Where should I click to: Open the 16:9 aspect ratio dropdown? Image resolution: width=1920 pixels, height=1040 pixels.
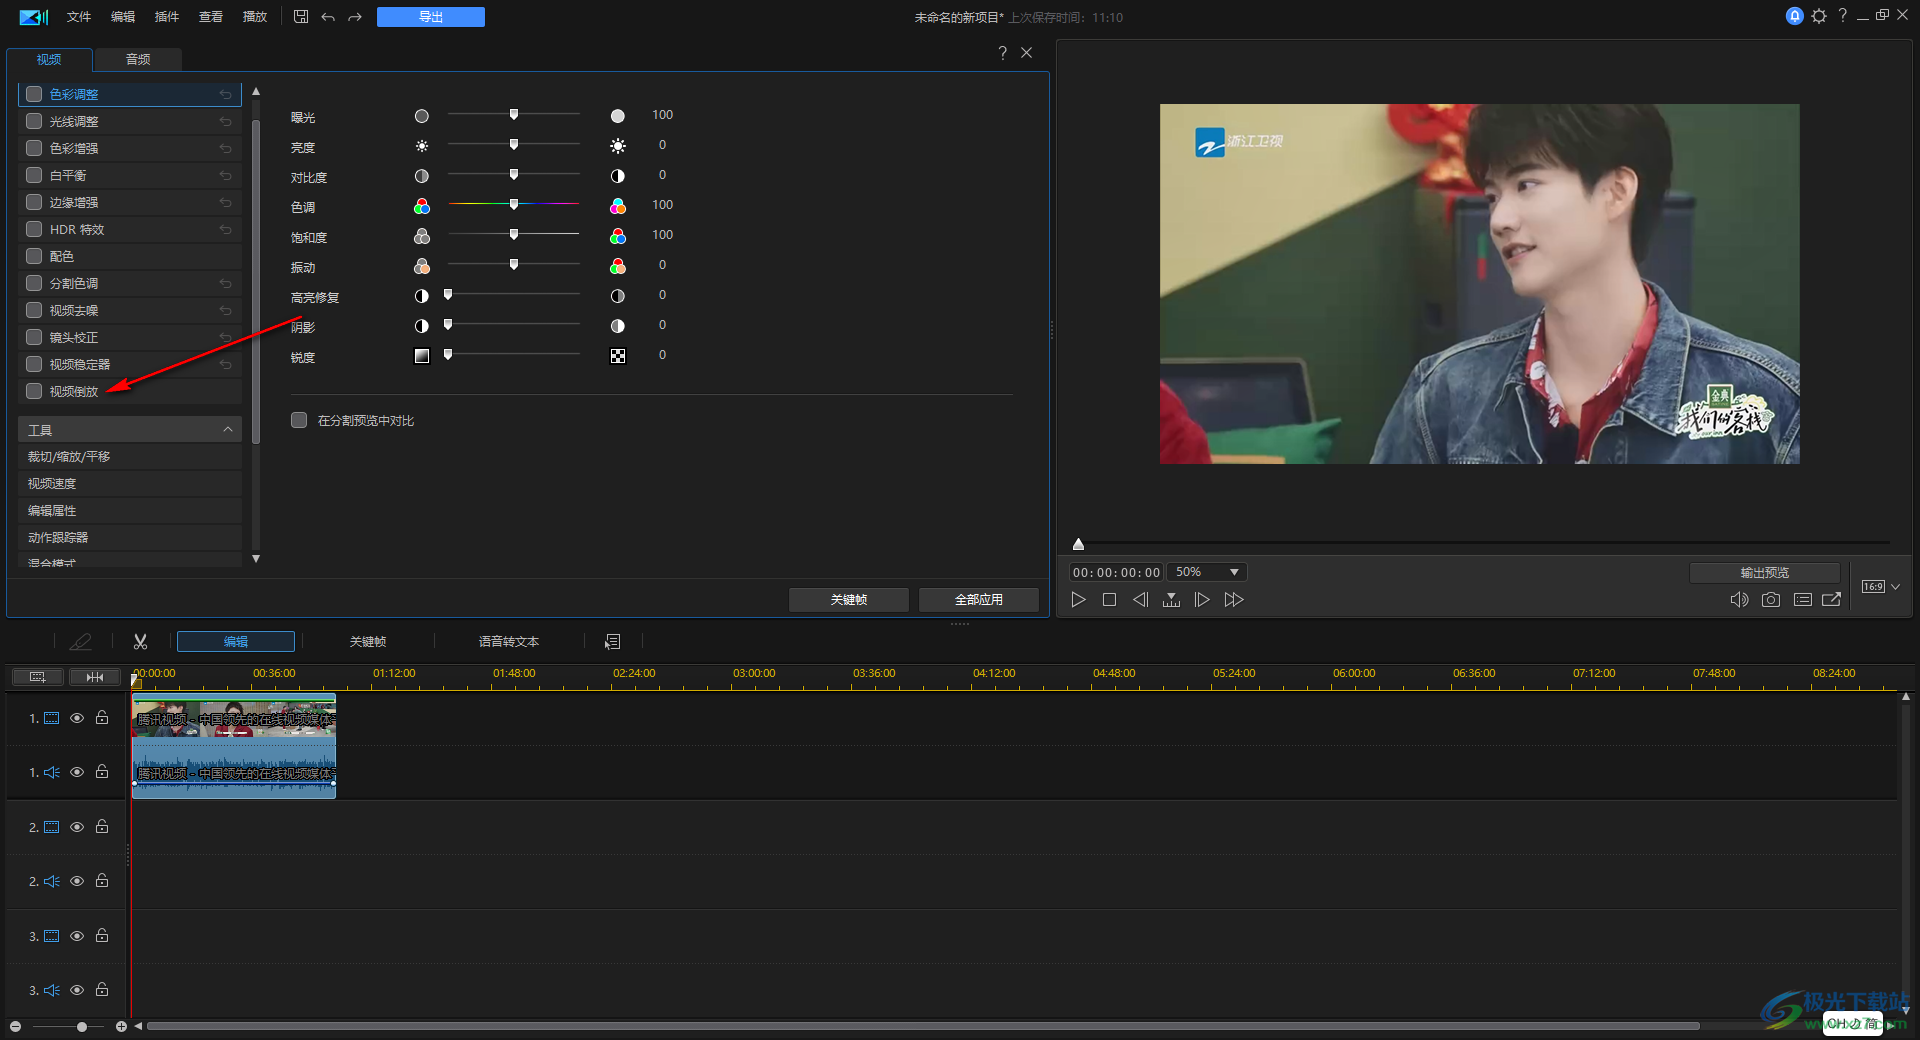click(x=1880, y=587)
